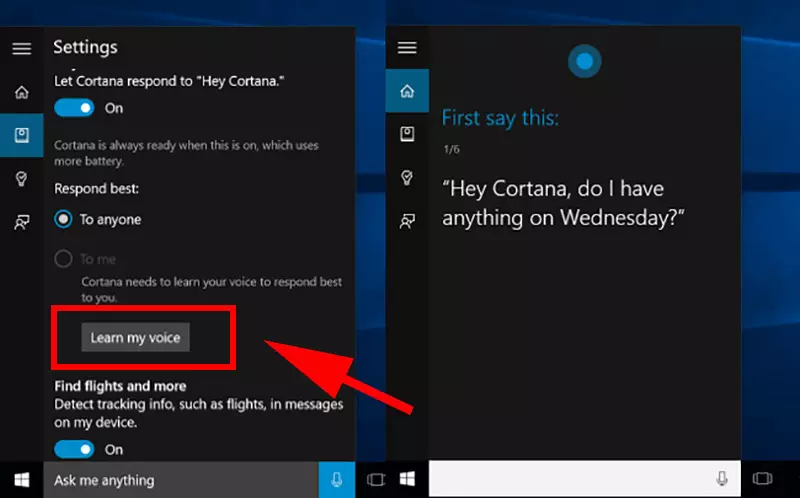Image resolution: width=800 pixels, height=498 pixels.
Task: Select lightbulb icon in right Cortana sidebar
Action: point(407,177)
